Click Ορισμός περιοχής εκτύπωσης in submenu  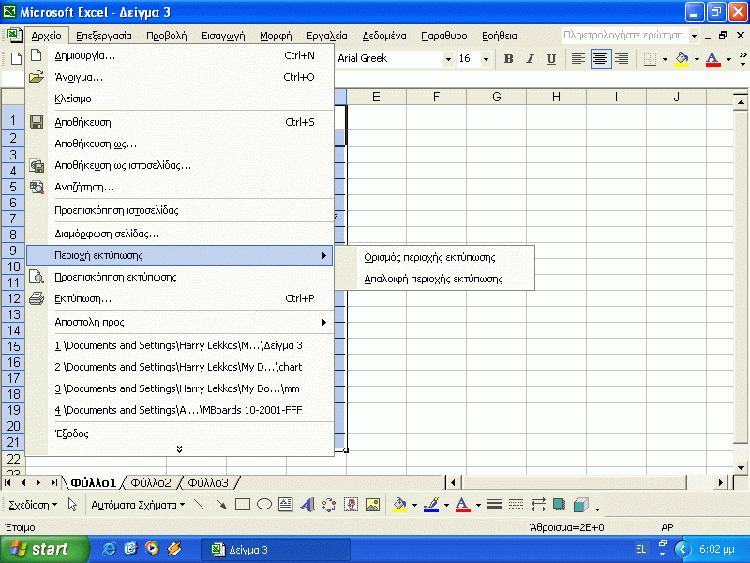coord(434,257)
